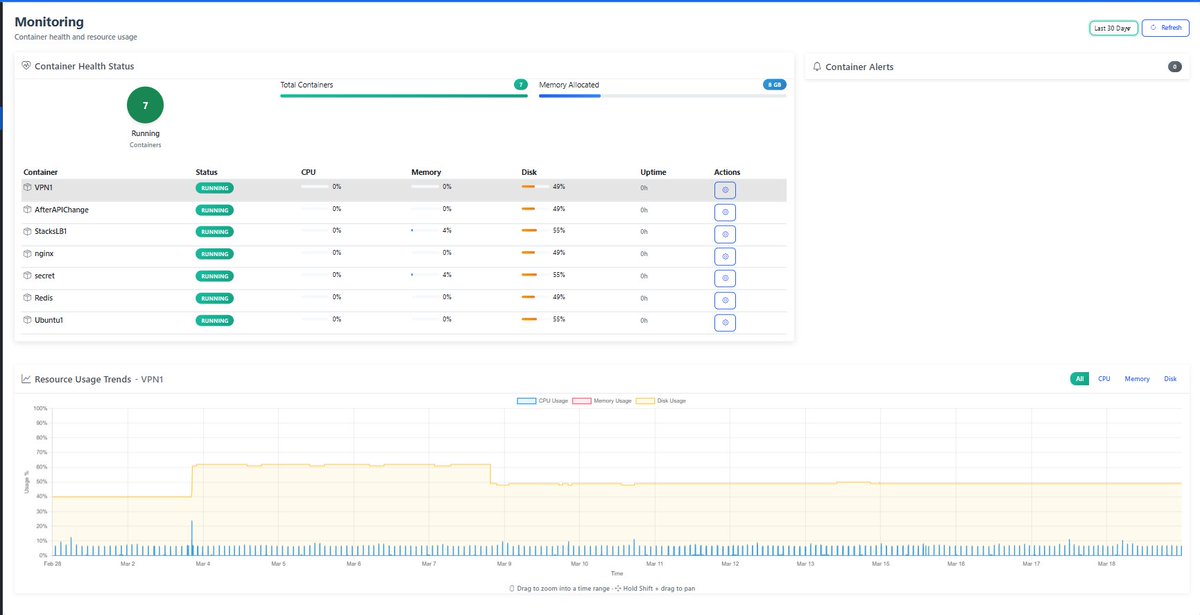This screenshot has height=615, width=1200.
Task: Click the circular refresh icon in the Refresh button
Action: point(1152,27)
